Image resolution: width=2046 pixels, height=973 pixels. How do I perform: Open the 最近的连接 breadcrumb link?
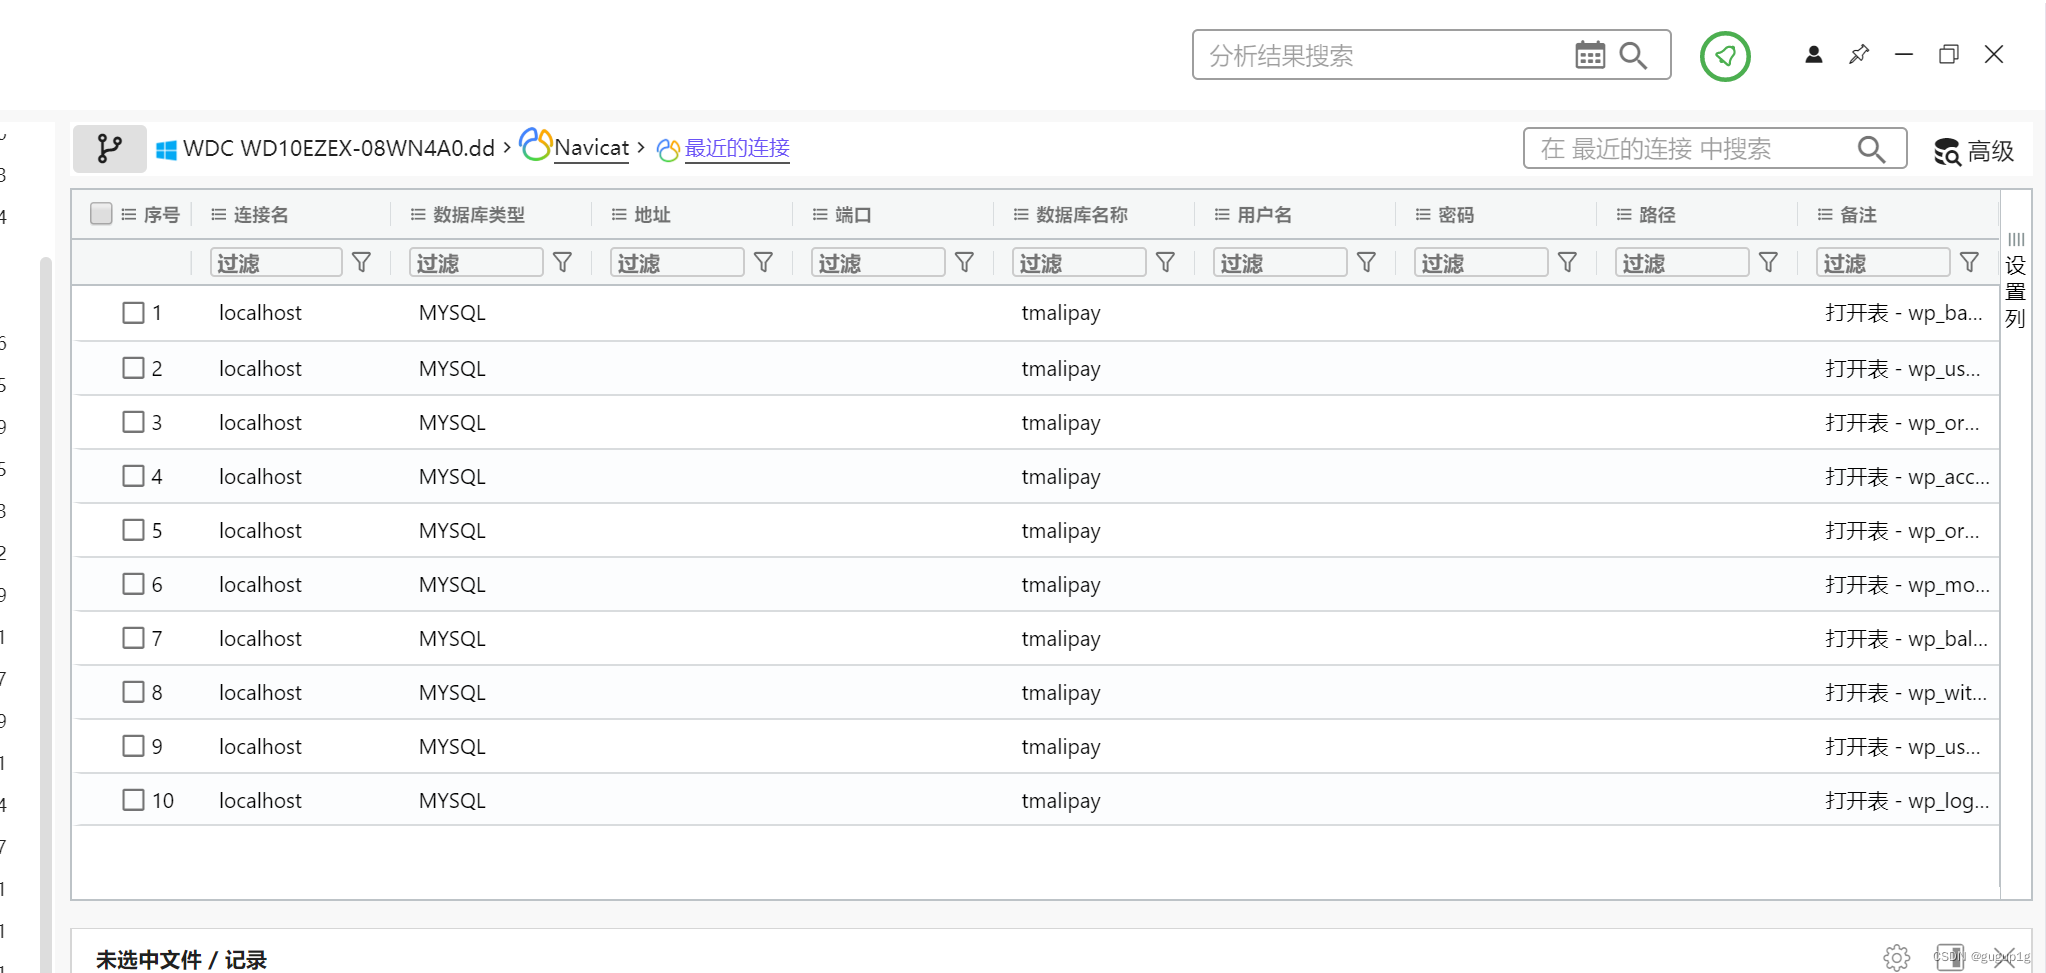tap(737, 148)
